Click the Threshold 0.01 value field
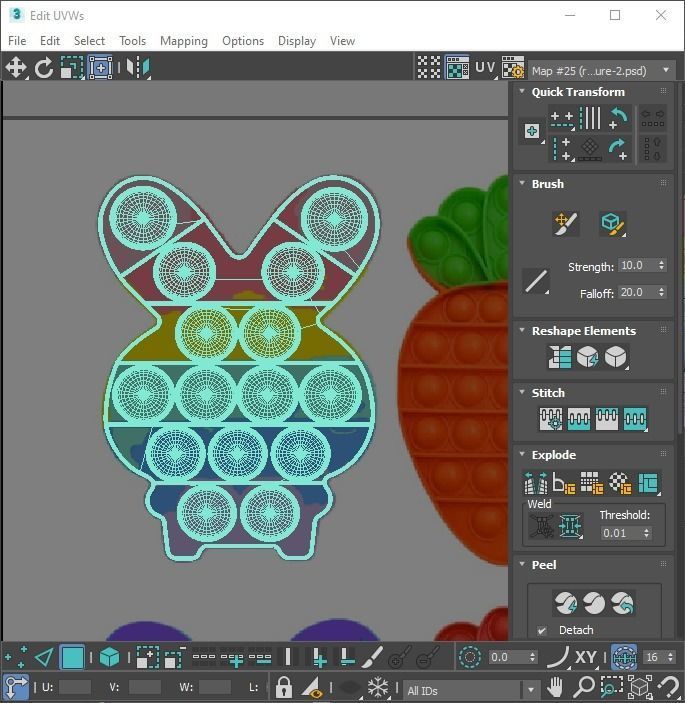685x703 pixels. (621, 533)
